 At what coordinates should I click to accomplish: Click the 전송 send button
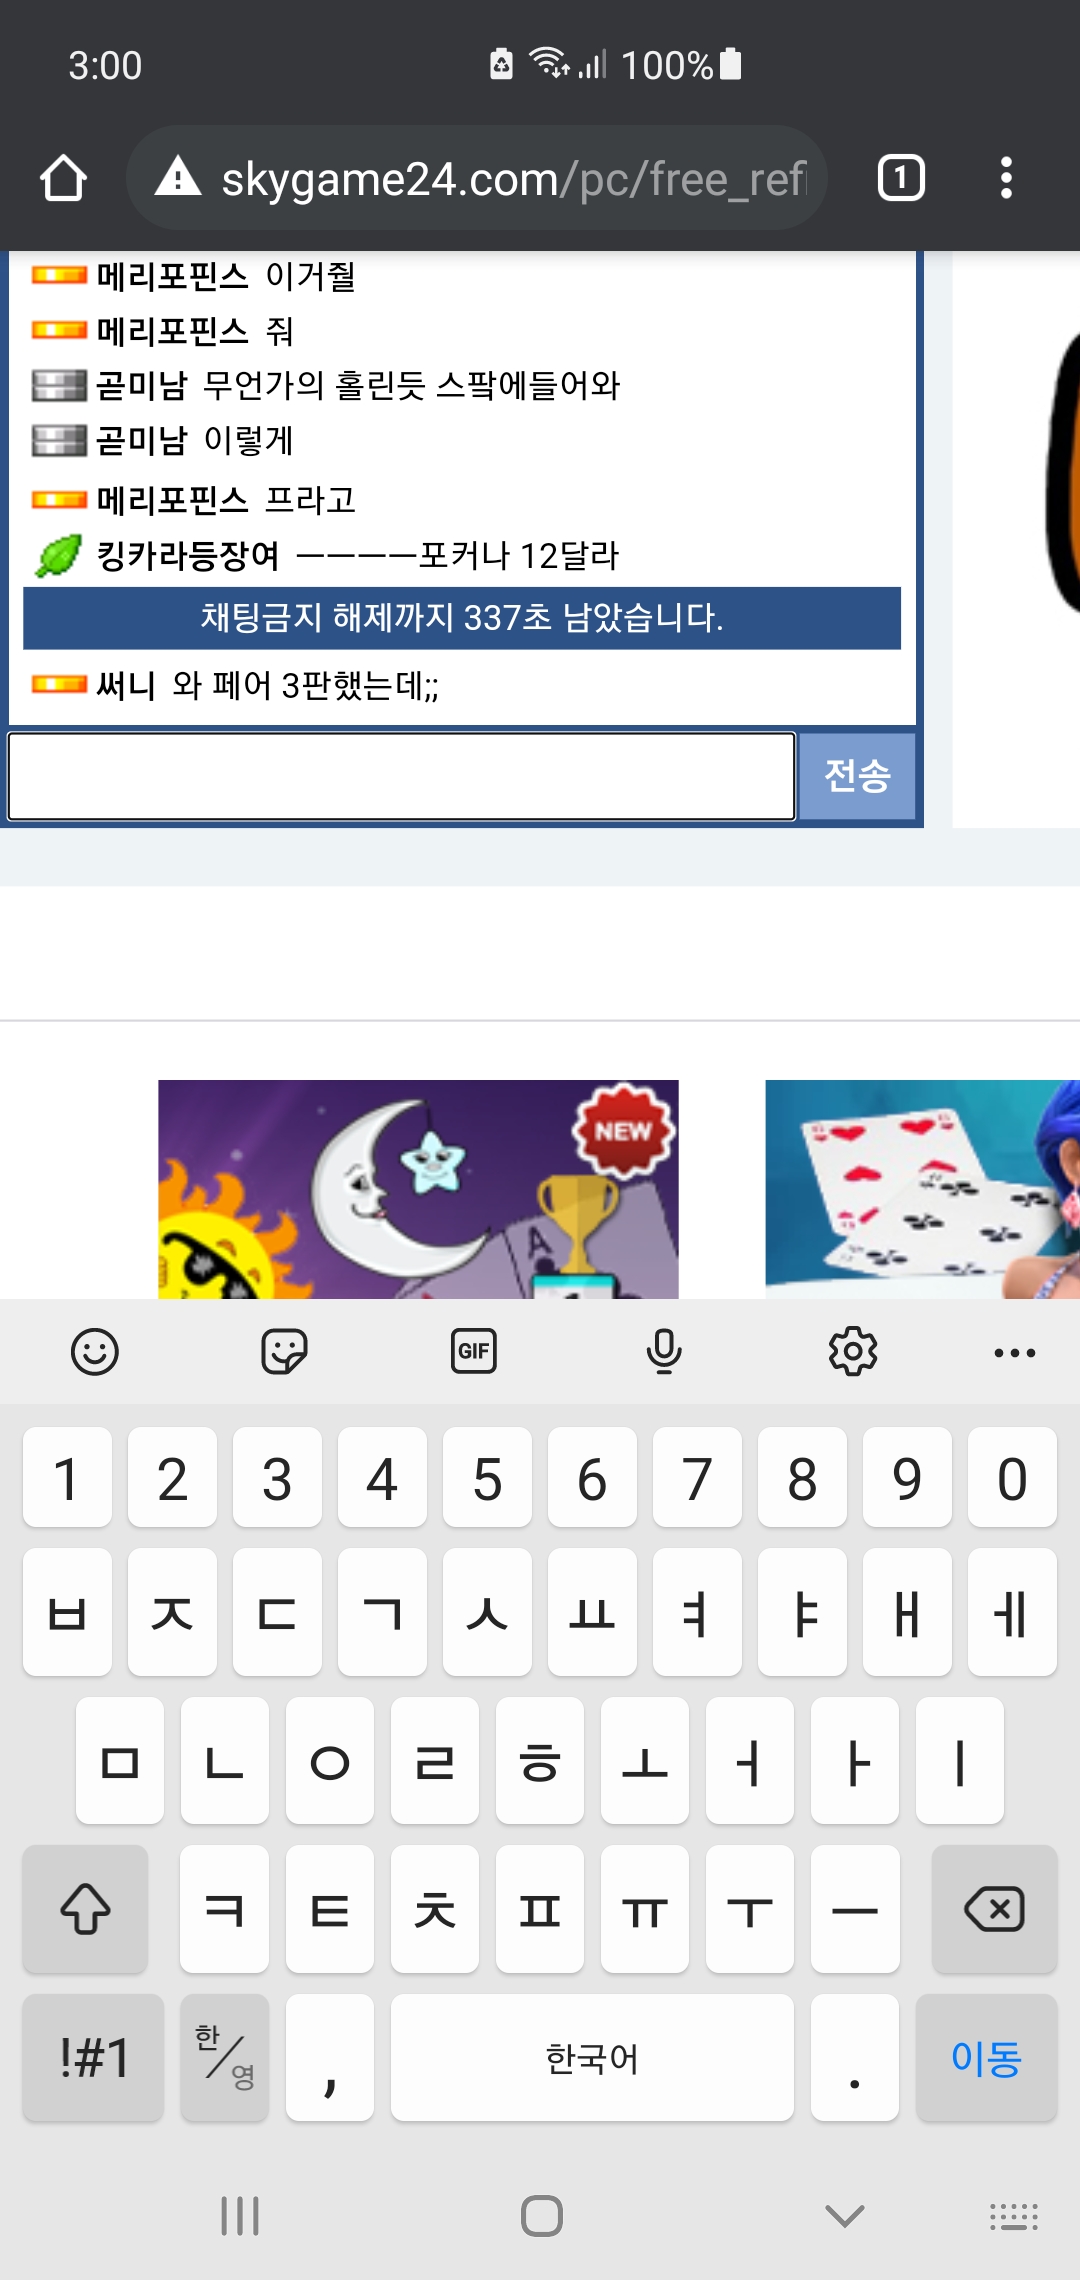click(857, 776)
